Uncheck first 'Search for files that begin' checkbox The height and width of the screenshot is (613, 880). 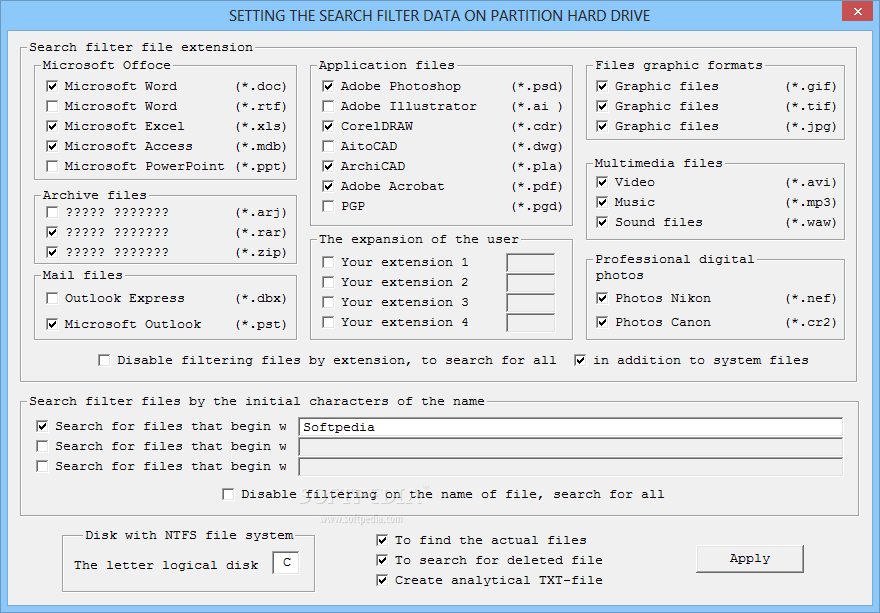coord(42,426)
